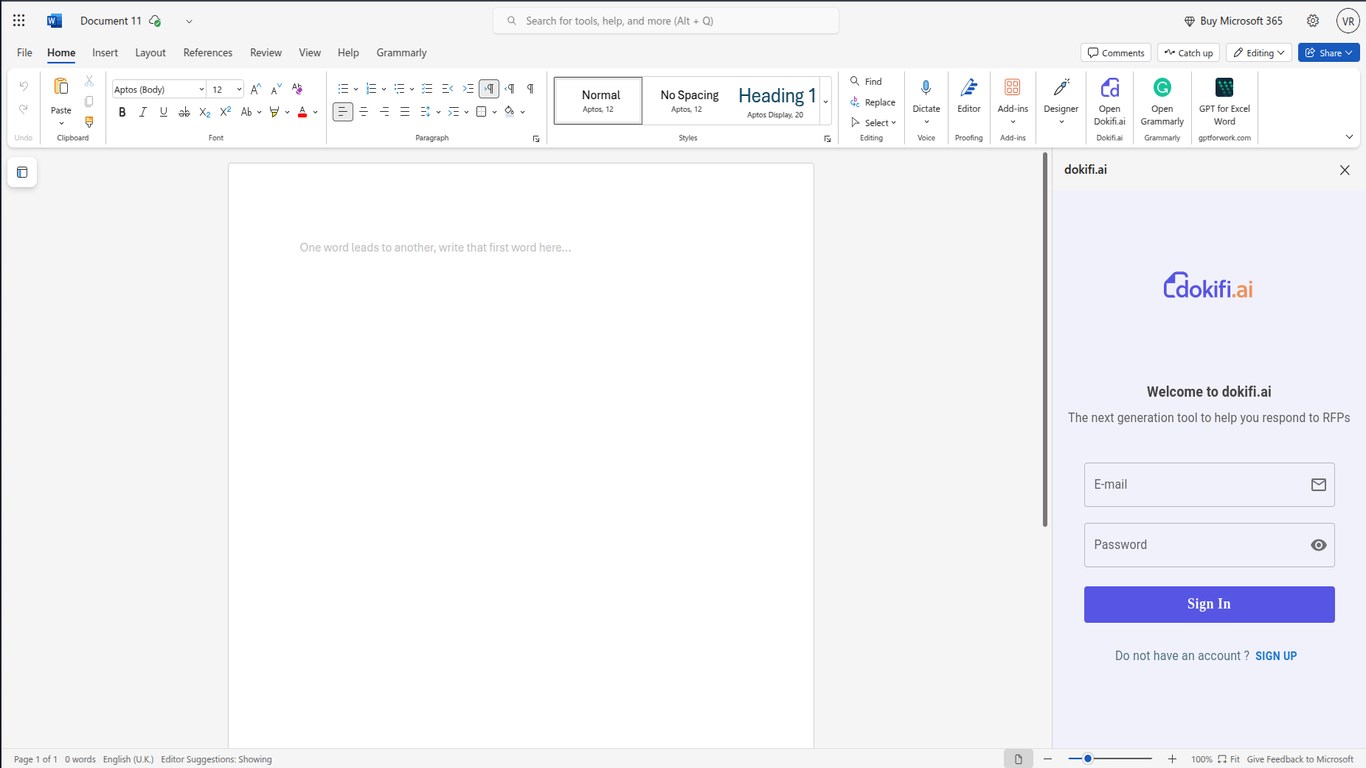Cut the selection with scissors icon
The image size is (1366, 768).
point(89,81)
